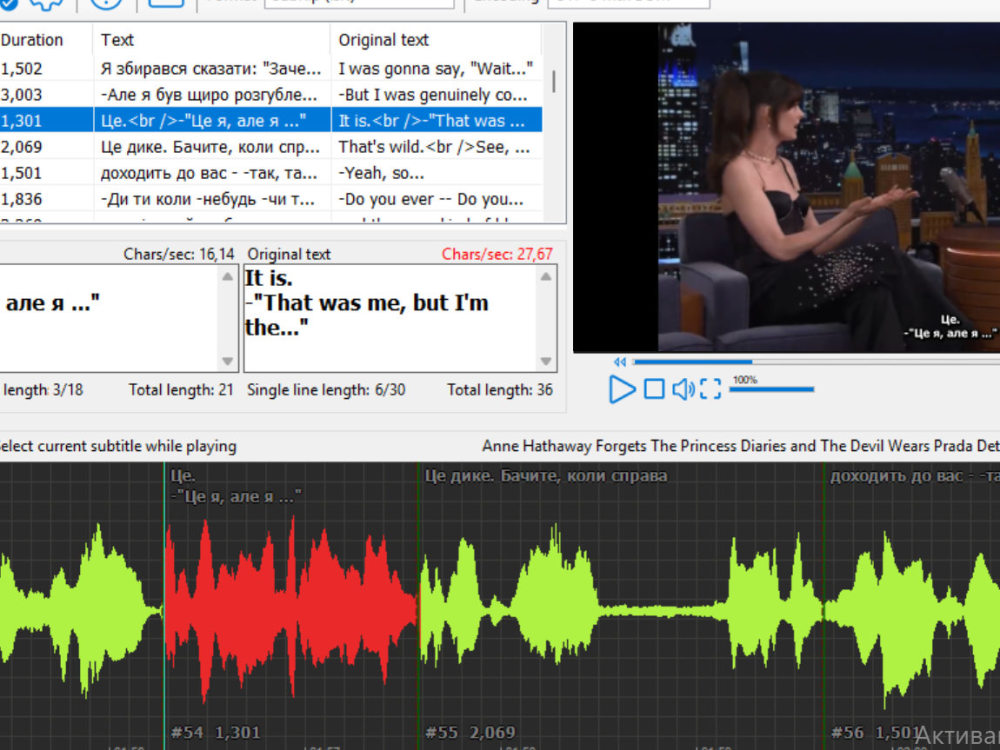Image resolution: width=1000 pixels, height=750 pixels.
Task: Mute audio using the speaker icon
Action: (x=683, y=389)
